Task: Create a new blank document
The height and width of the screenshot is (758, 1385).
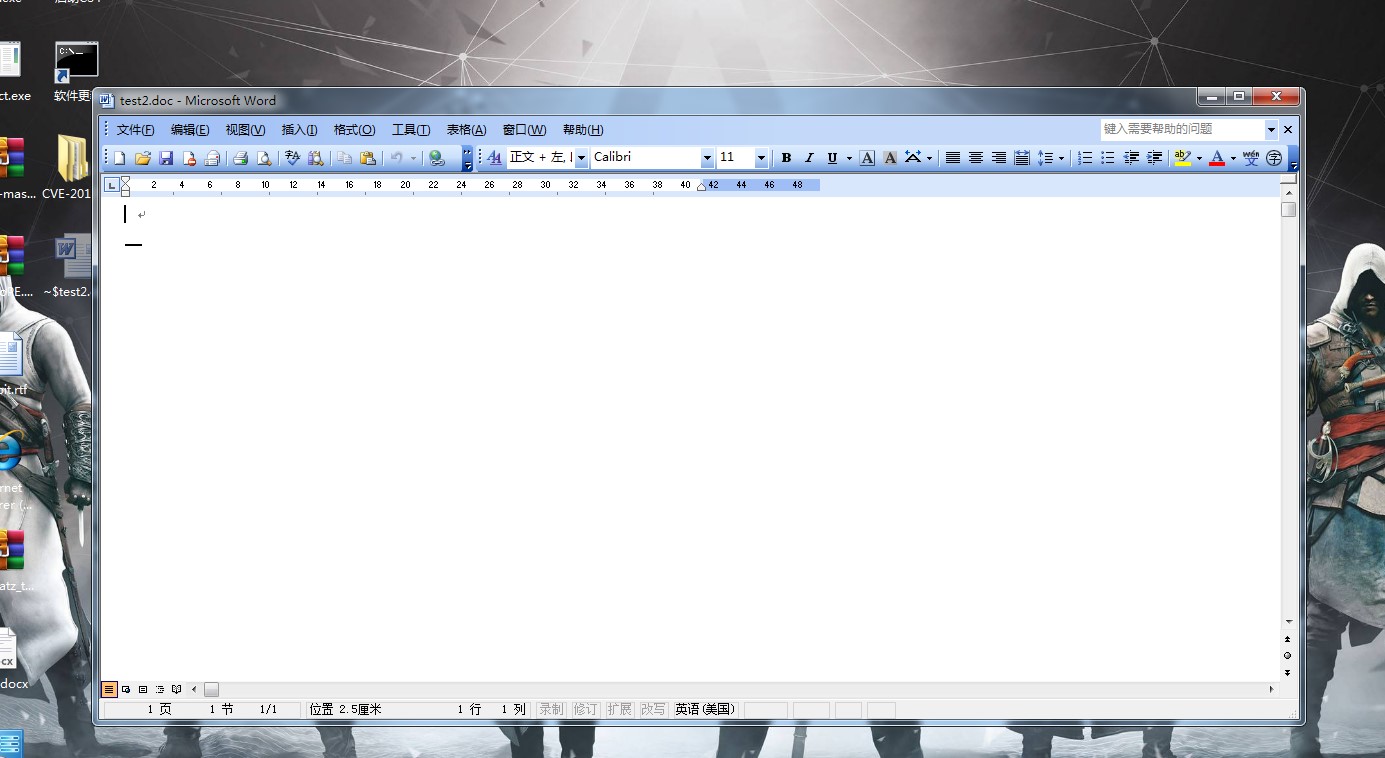Action: pos(120,158)
